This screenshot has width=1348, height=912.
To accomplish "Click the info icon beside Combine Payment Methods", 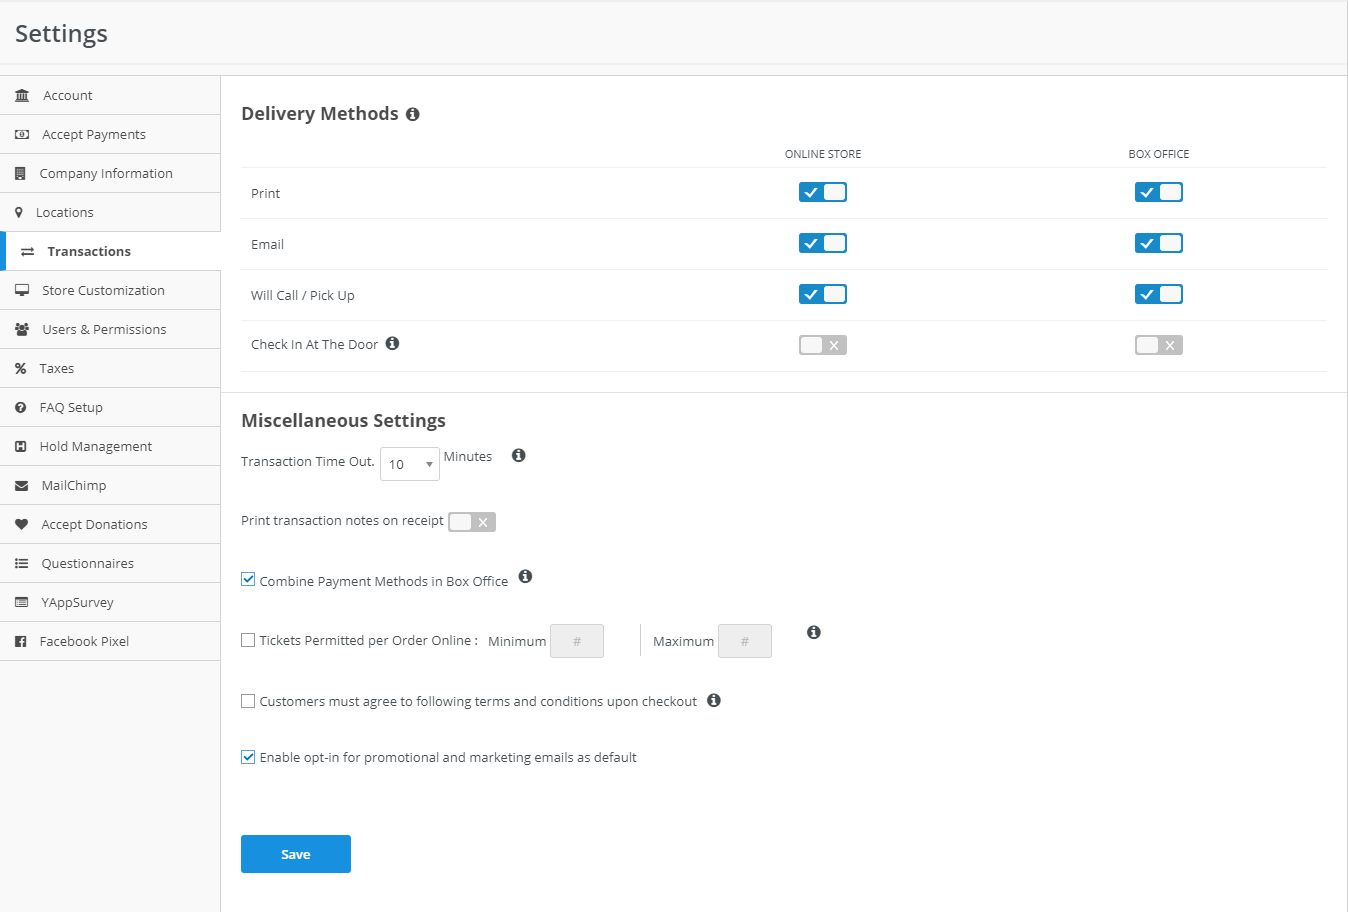I will [525, 577].
